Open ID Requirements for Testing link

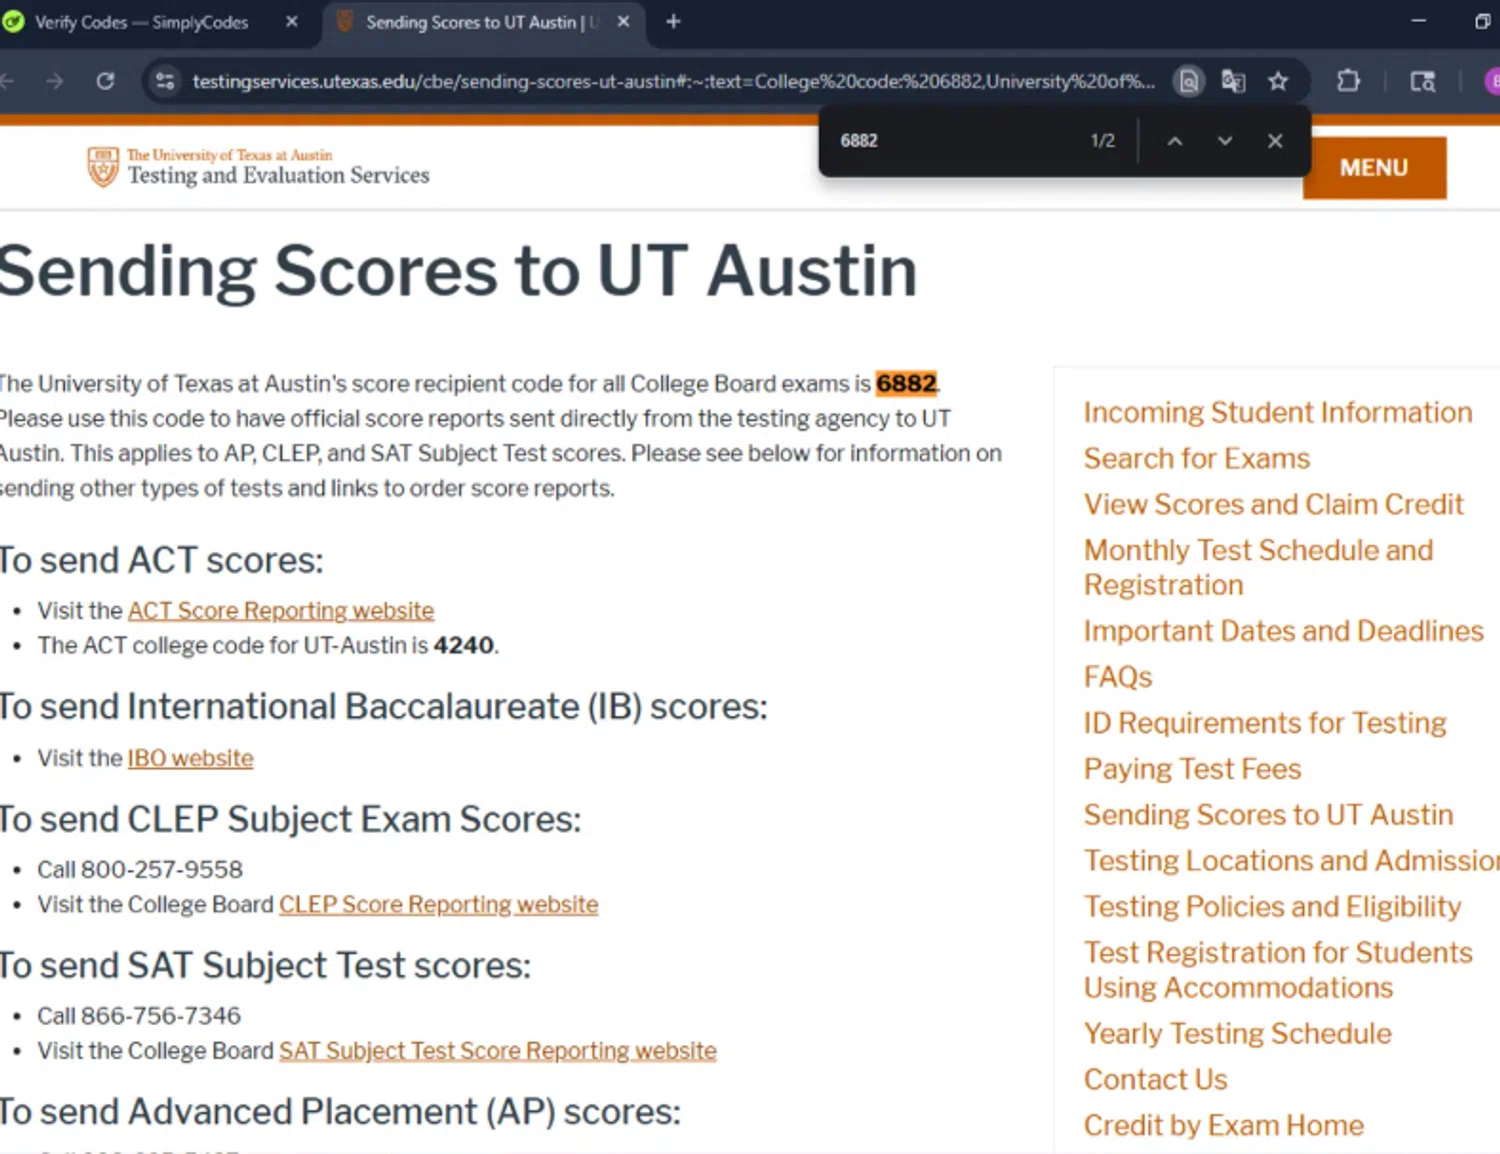point(1265,723)
